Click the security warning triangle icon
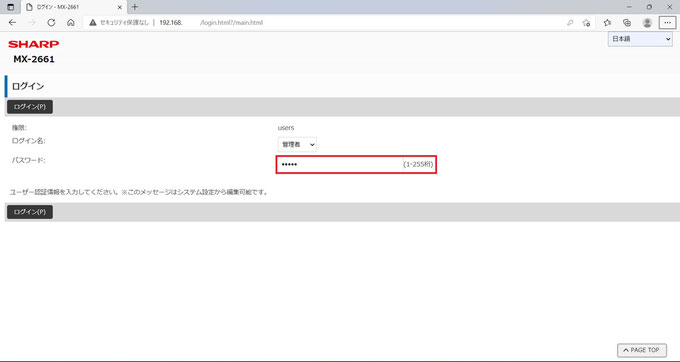Screen dimensions: 680x362 [93, 23]
